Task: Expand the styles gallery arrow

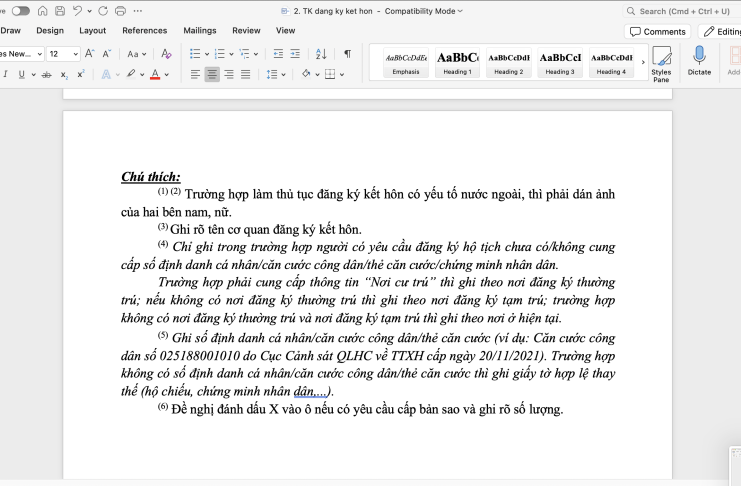Action: [x=643, y=62]
